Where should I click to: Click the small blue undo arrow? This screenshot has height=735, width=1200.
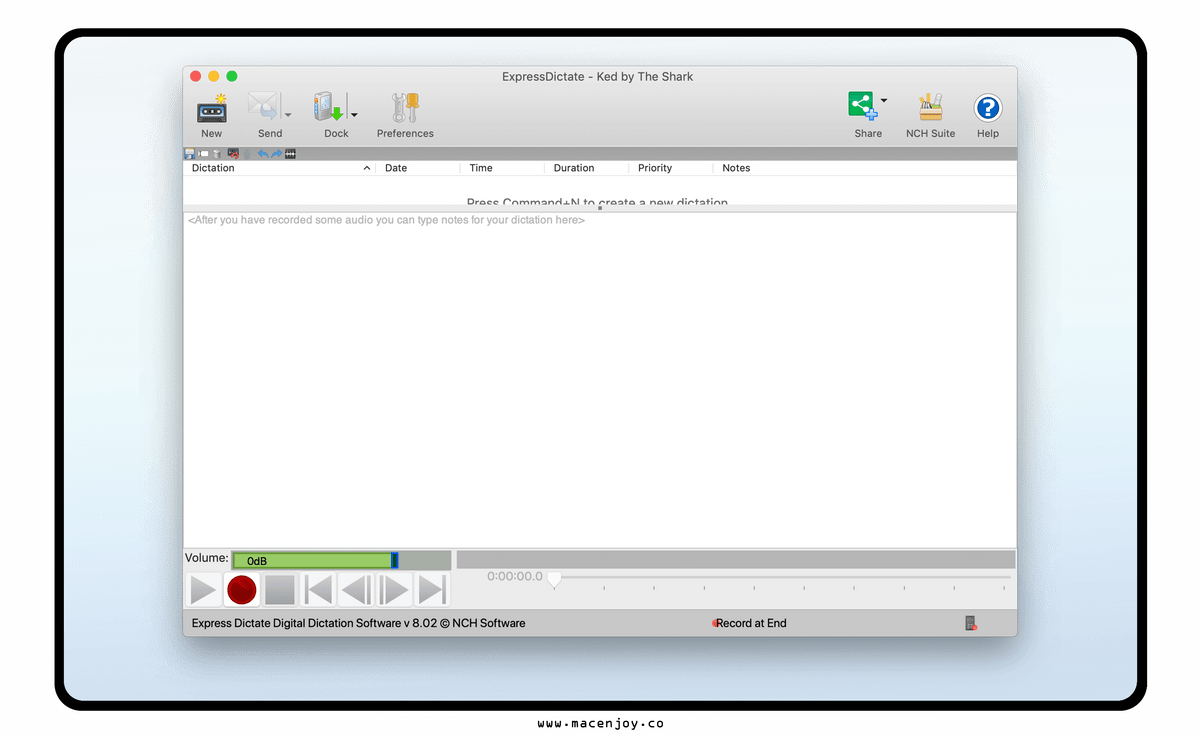tap(263, 154)
